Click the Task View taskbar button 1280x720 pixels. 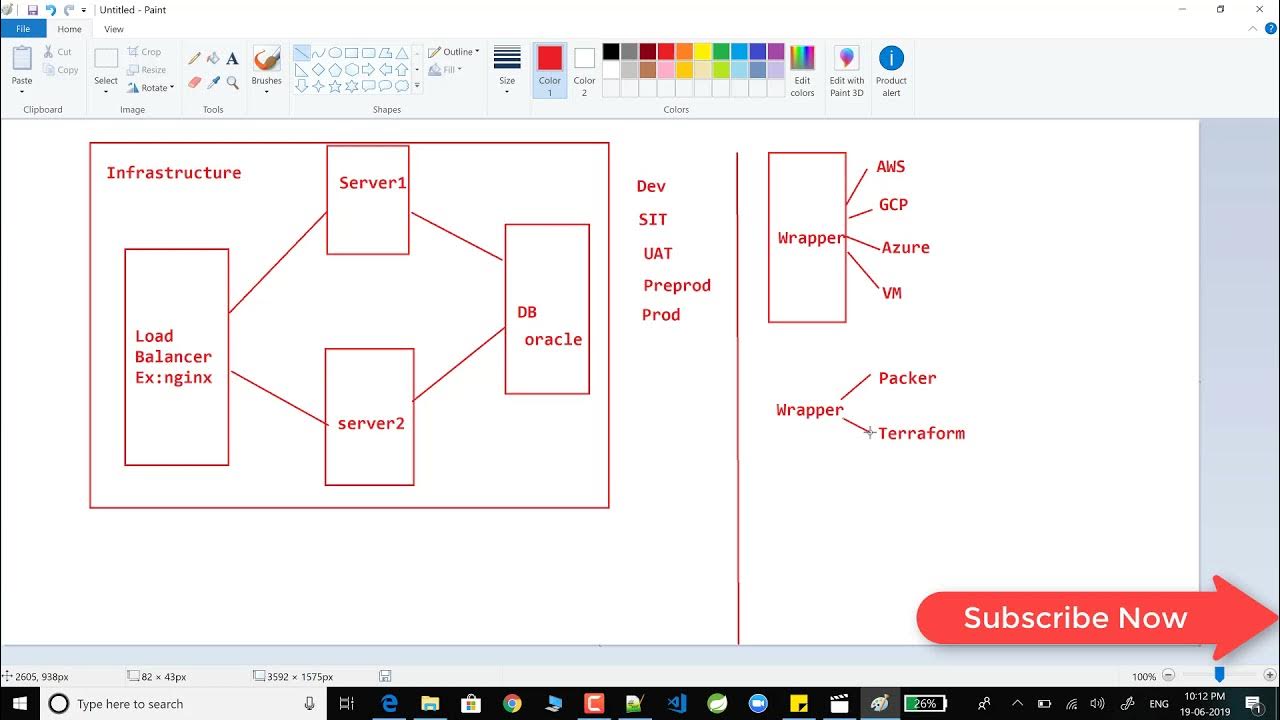[347, 704]
